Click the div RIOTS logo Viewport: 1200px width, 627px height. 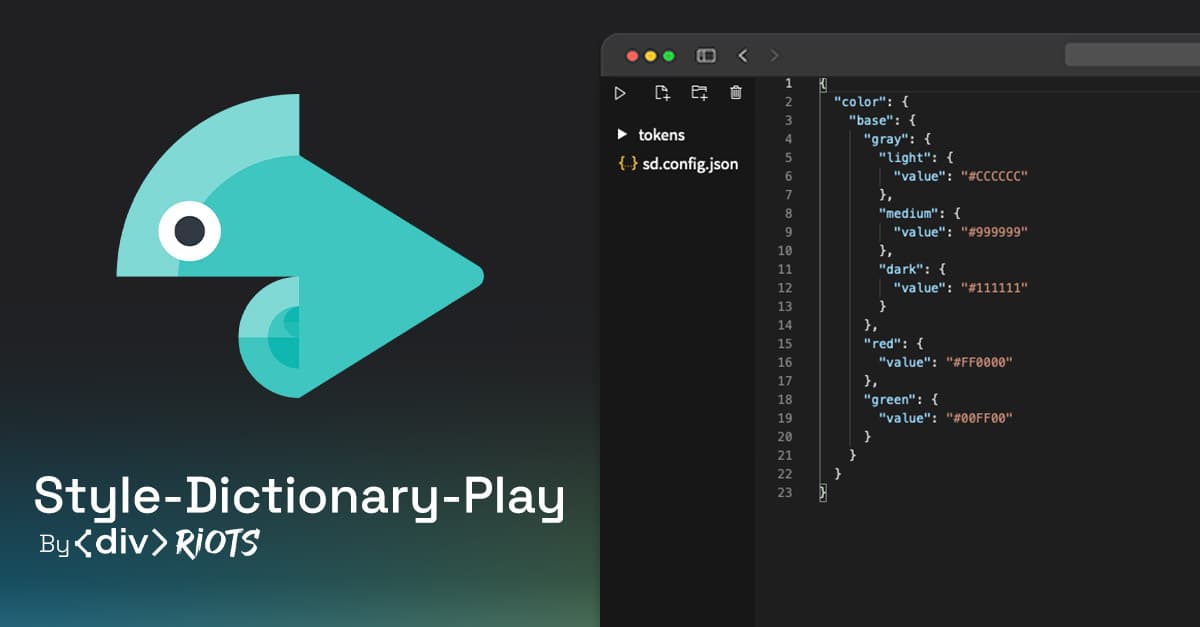[x=167, y=544]
